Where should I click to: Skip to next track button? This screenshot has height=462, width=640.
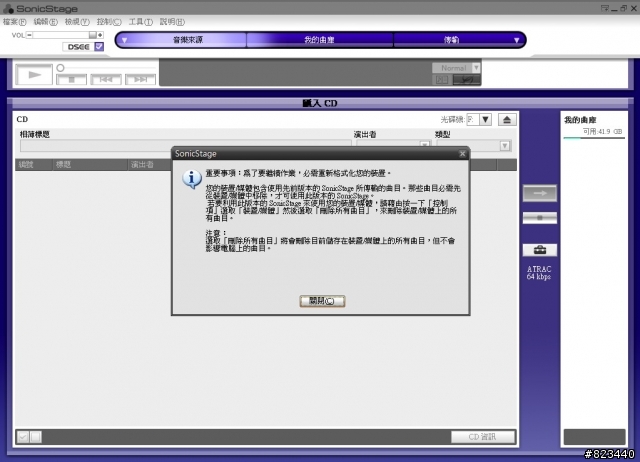pyautogui.click(x=140, y=79)
